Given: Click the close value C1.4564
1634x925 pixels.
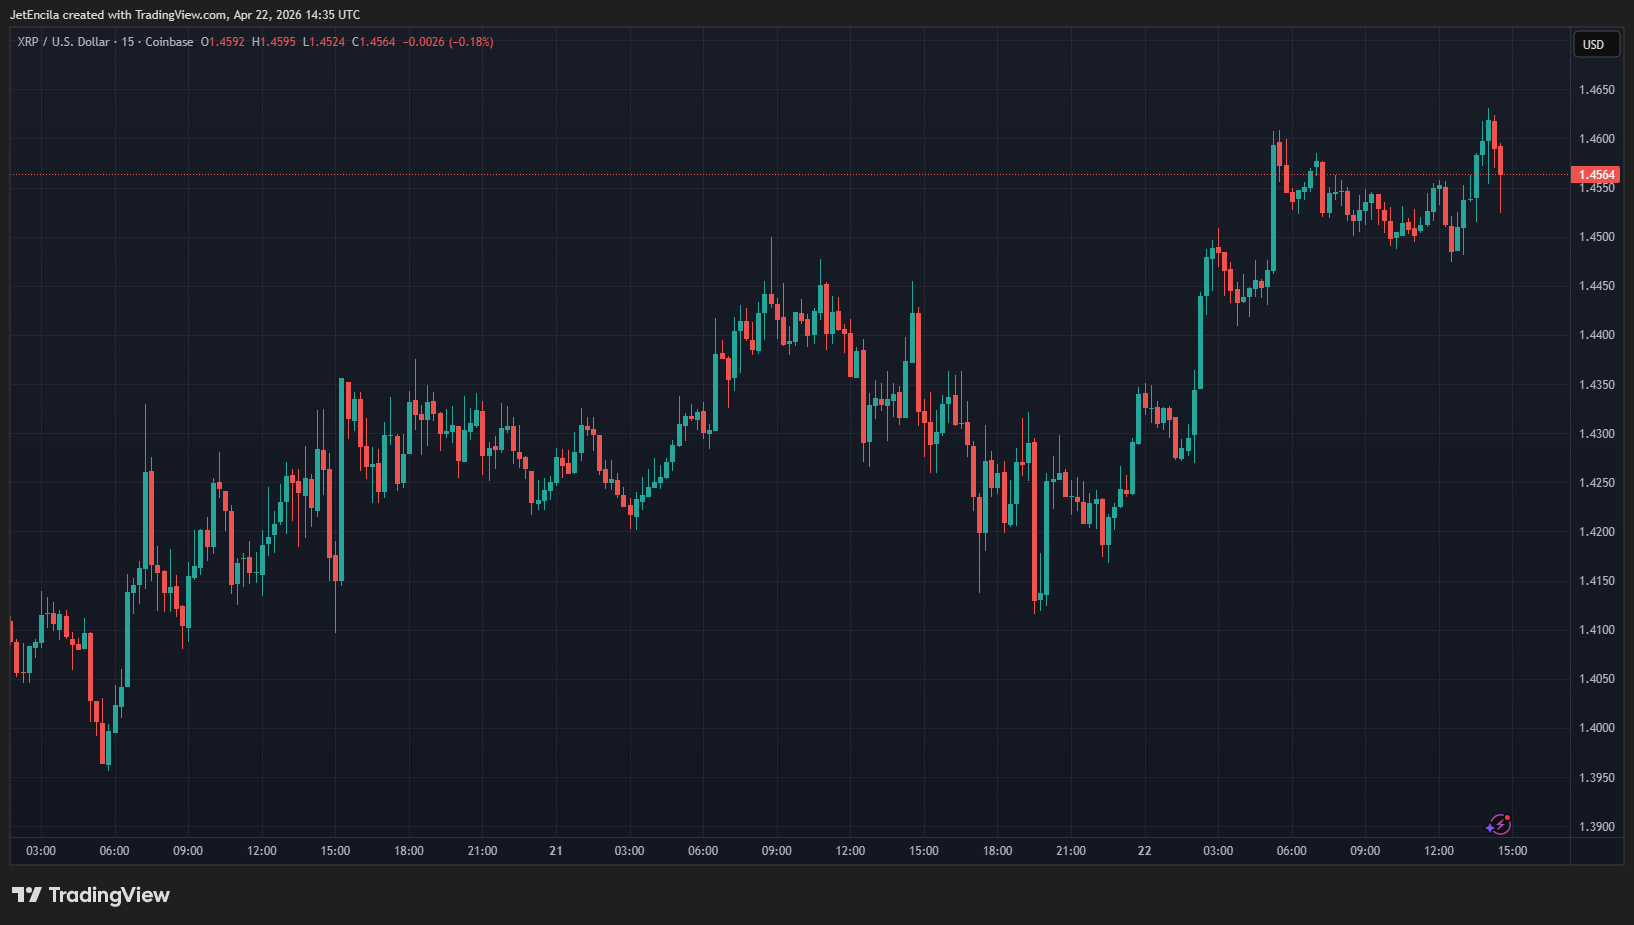Looking at the screenshot, I should tap(374, 42).
